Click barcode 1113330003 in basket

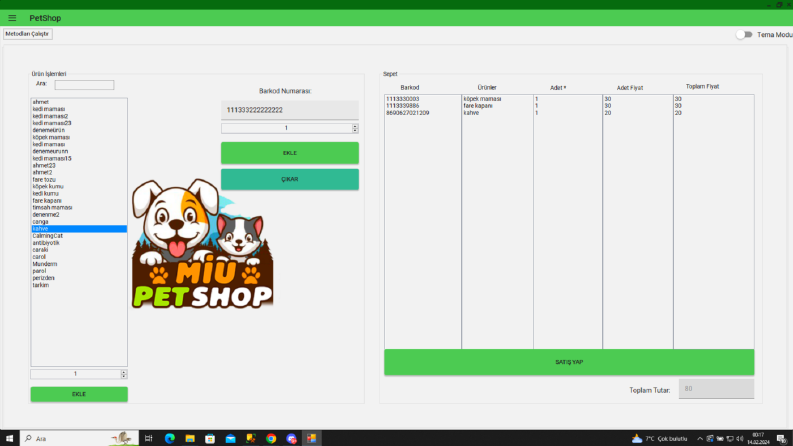coord(403,99)
